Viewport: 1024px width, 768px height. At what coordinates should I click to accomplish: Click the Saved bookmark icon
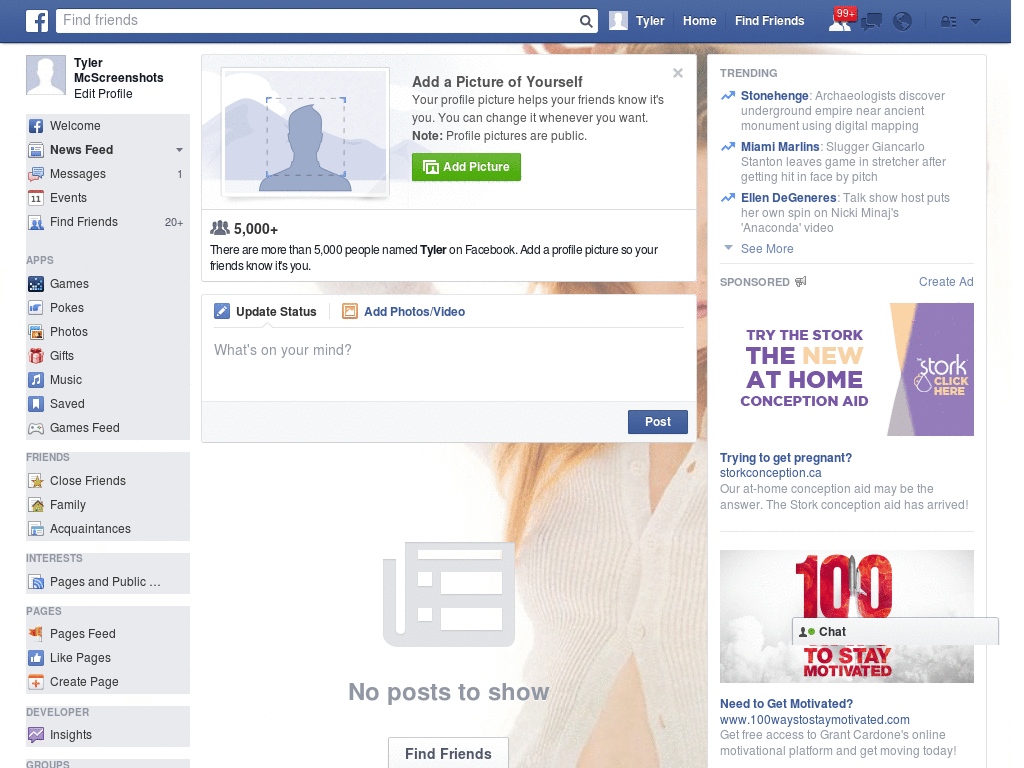[x=36, y=404]
